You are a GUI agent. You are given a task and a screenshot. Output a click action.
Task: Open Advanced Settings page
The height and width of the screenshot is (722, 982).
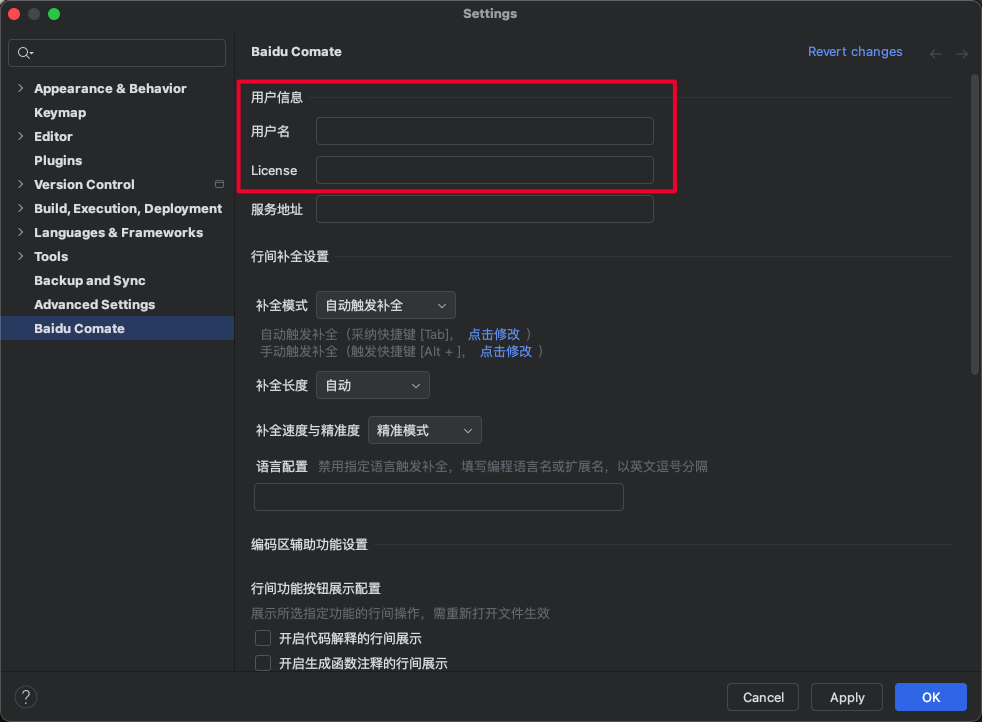pyautogui.click(x=95, y=304)
